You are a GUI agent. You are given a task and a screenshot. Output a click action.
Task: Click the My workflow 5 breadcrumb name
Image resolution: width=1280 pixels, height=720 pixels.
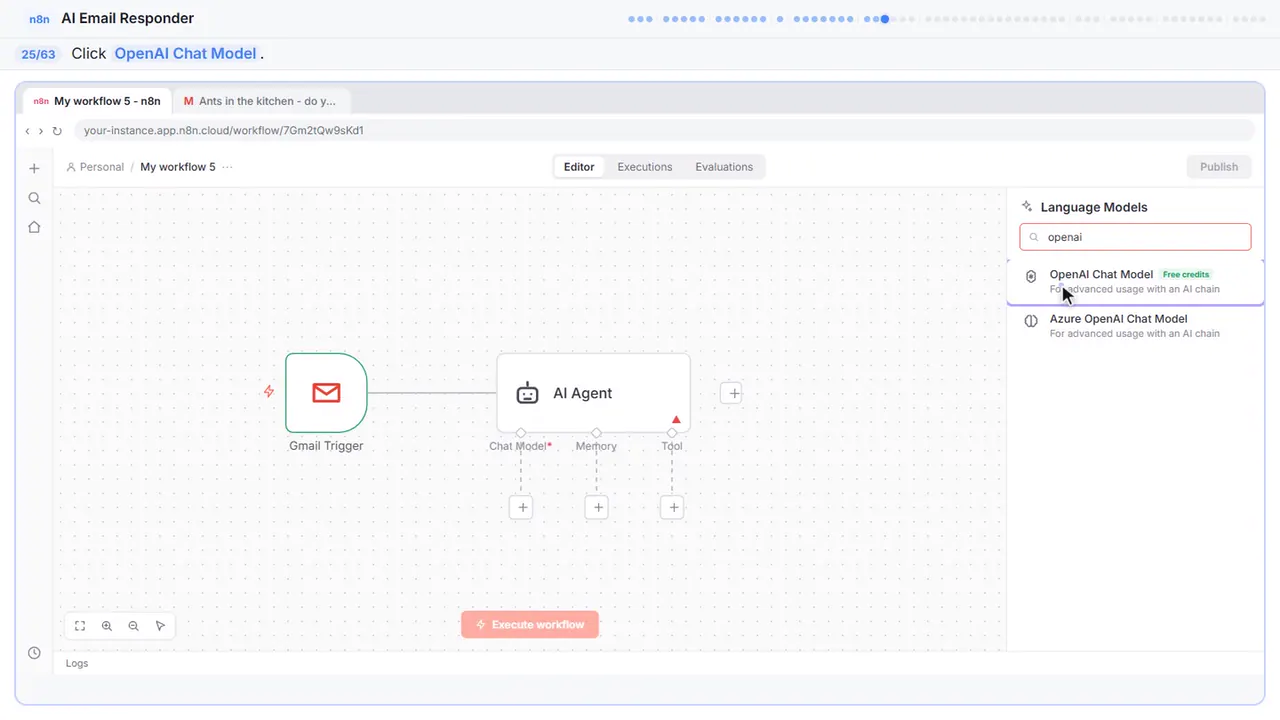(x=178, y=167)
